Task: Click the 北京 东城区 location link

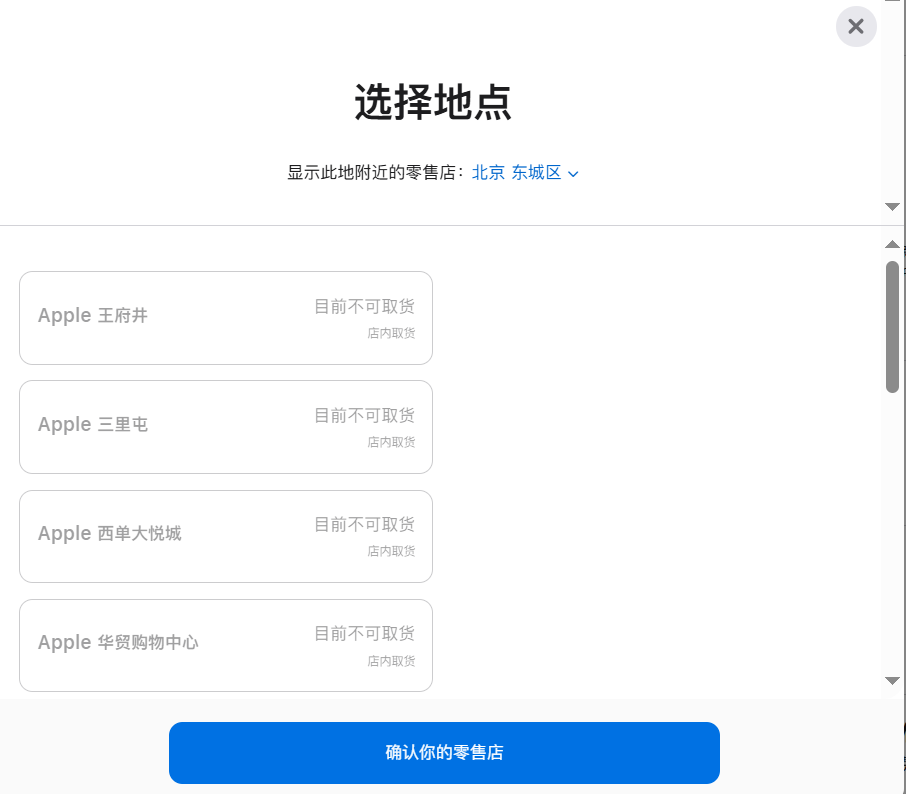Action: [516, 173]
